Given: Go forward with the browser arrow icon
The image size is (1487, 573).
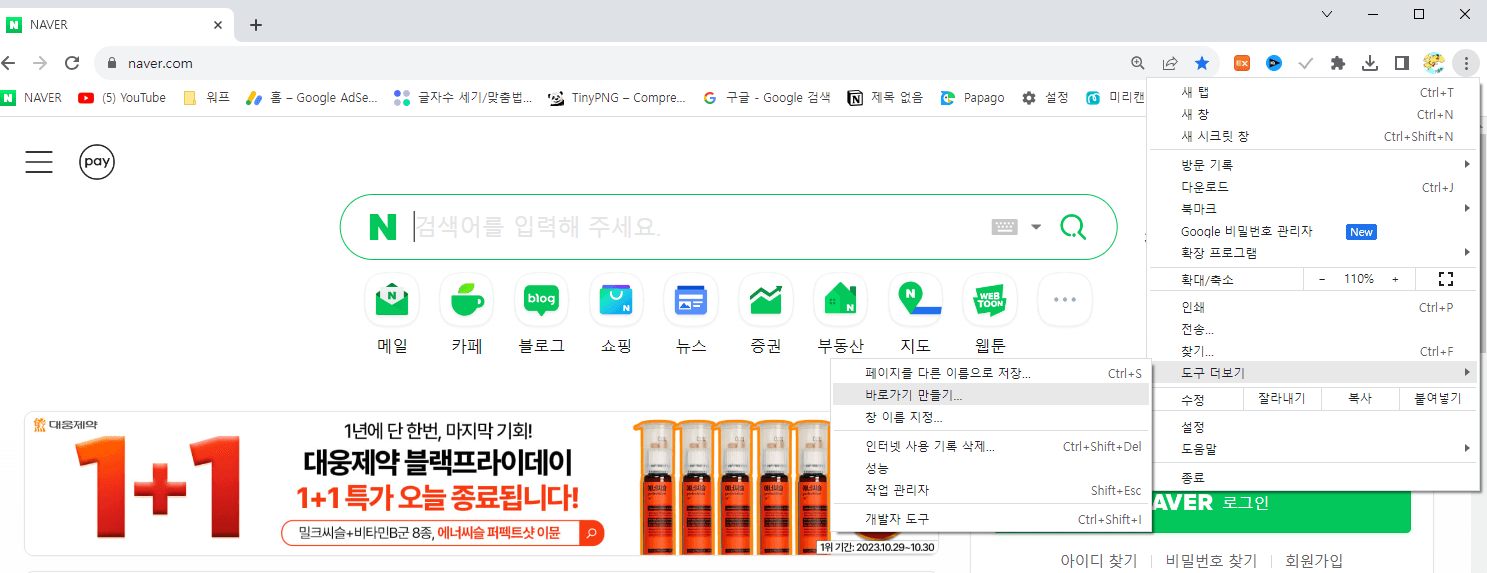Looking at the screenshot, I should 39,63.
